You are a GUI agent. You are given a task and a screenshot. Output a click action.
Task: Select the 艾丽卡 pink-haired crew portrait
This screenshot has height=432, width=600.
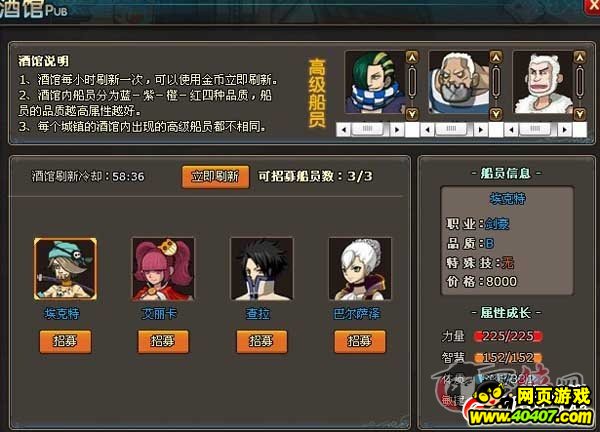163,269
